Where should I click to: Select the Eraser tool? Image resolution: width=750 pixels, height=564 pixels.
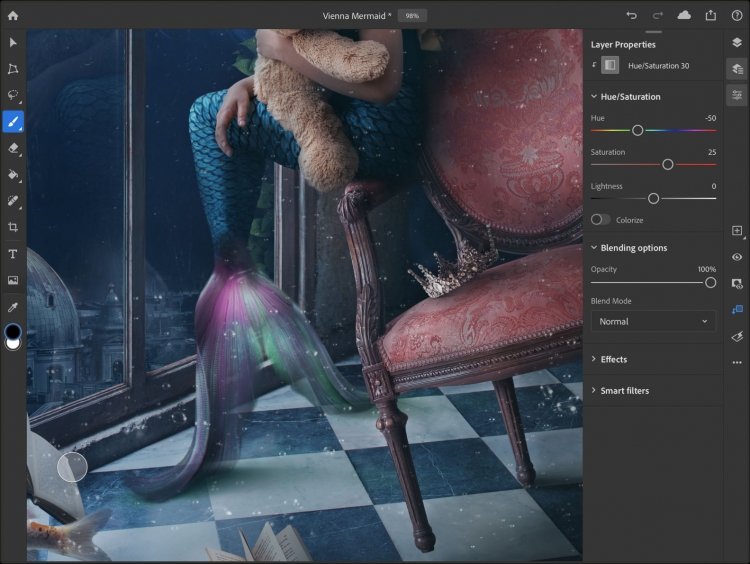[13, 148]
